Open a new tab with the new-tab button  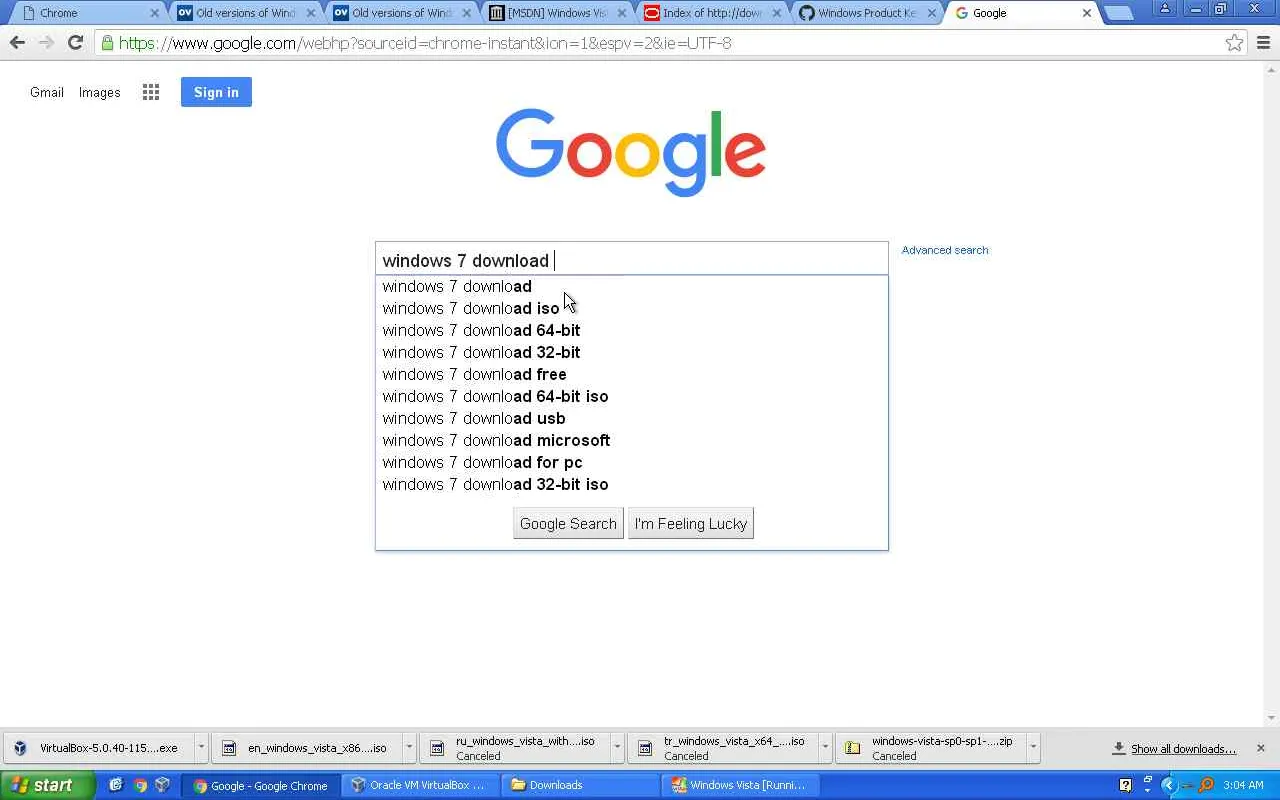1118,13
